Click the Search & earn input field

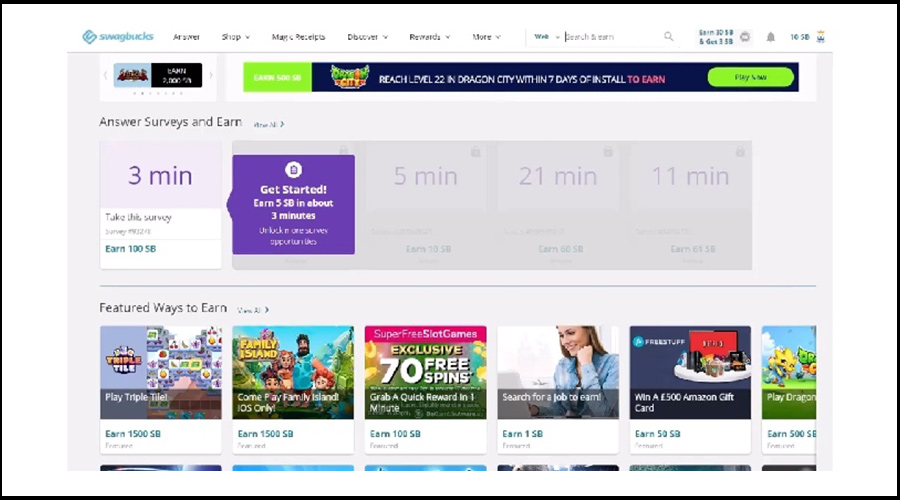pyautogui.click(x=610, y=37)
